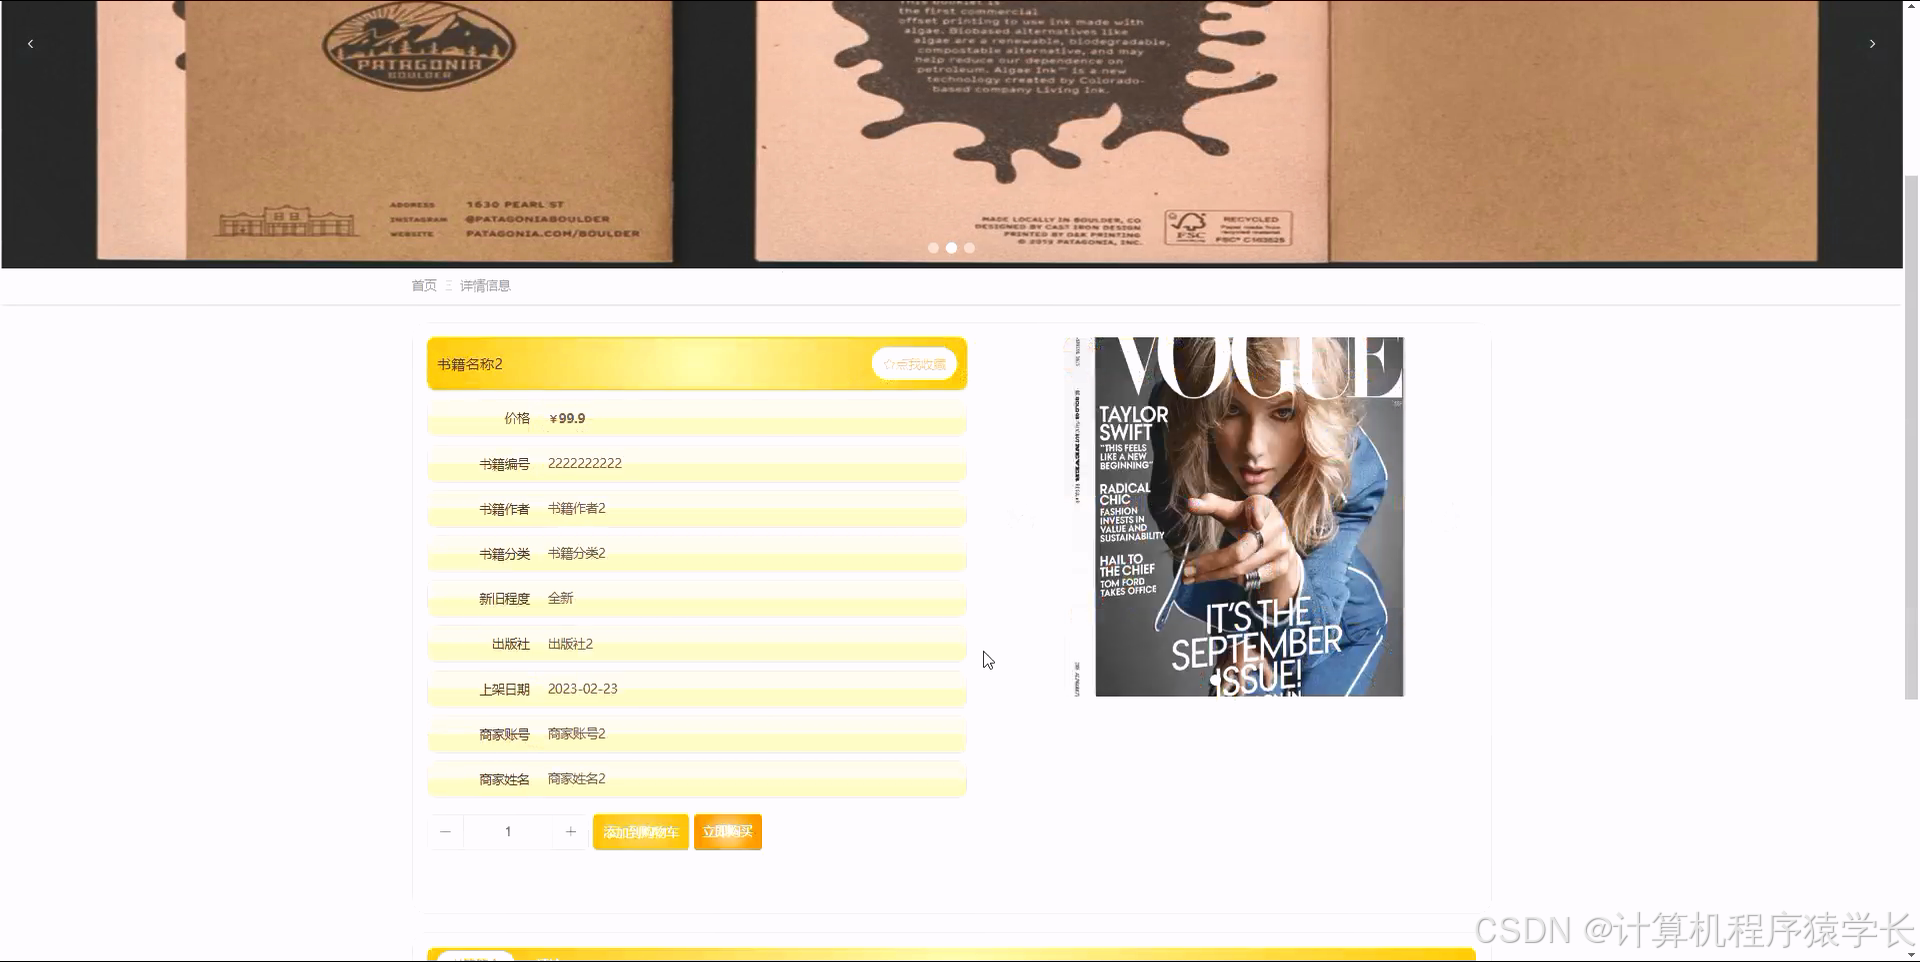This screenshot has height=962, width=1920.
Task: Select the third carousel indicator dot
Action: [x=969, y=248]
